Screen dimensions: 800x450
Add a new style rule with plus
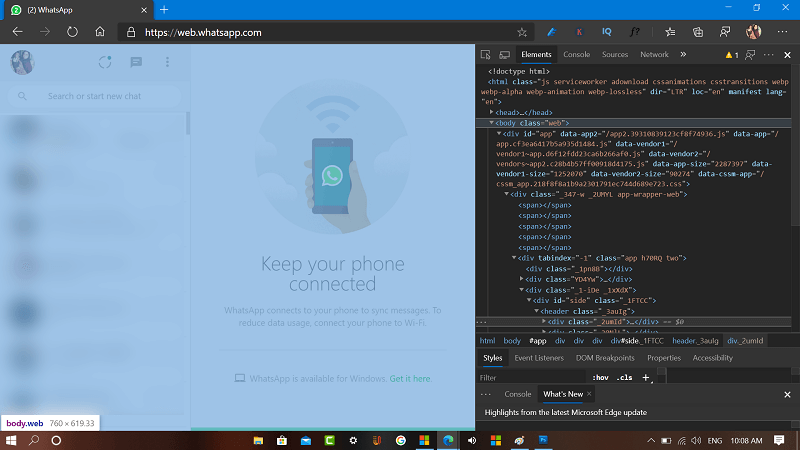click(x=646, y=378)
